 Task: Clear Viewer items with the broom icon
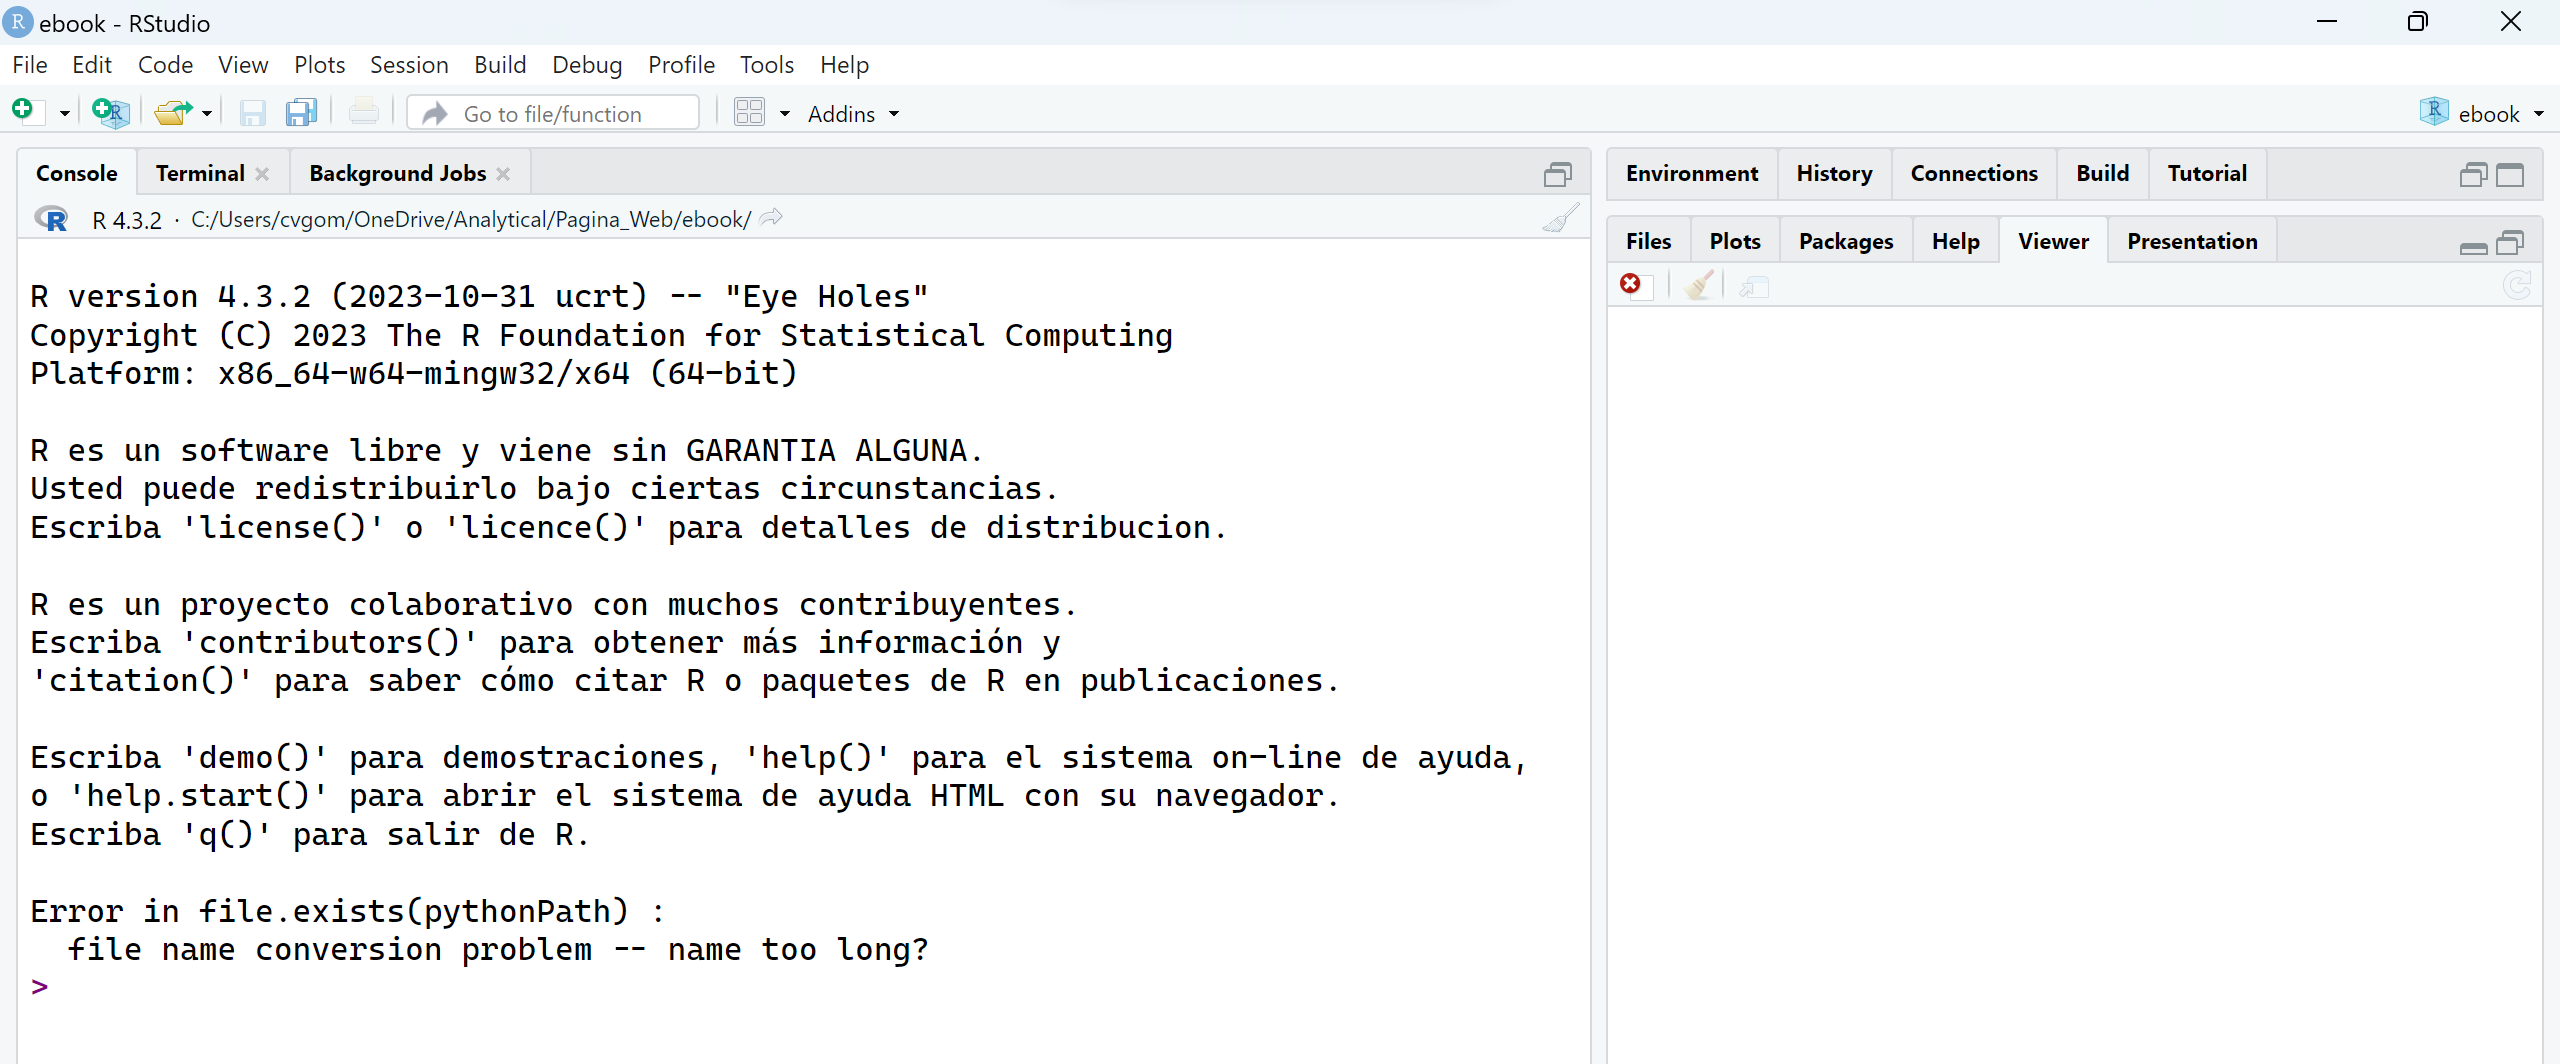(x=1698, y=286)
